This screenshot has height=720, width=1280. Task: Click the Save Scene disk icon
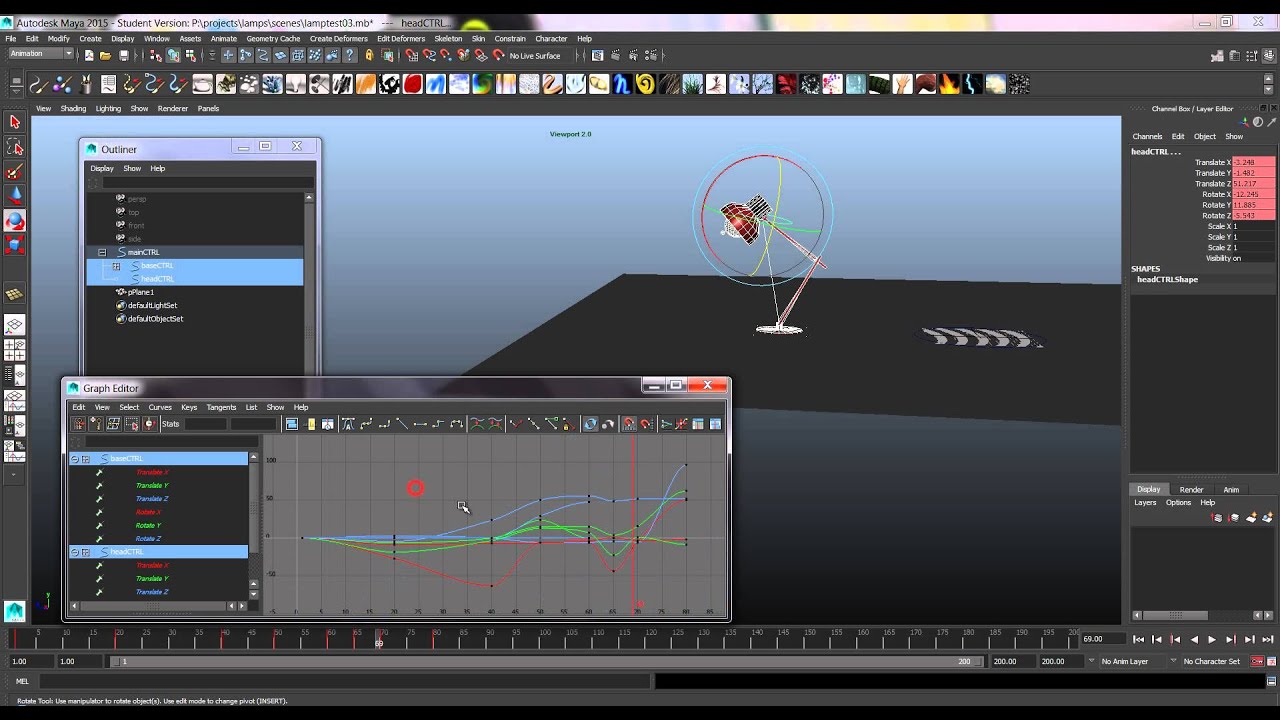pos(123,56)
